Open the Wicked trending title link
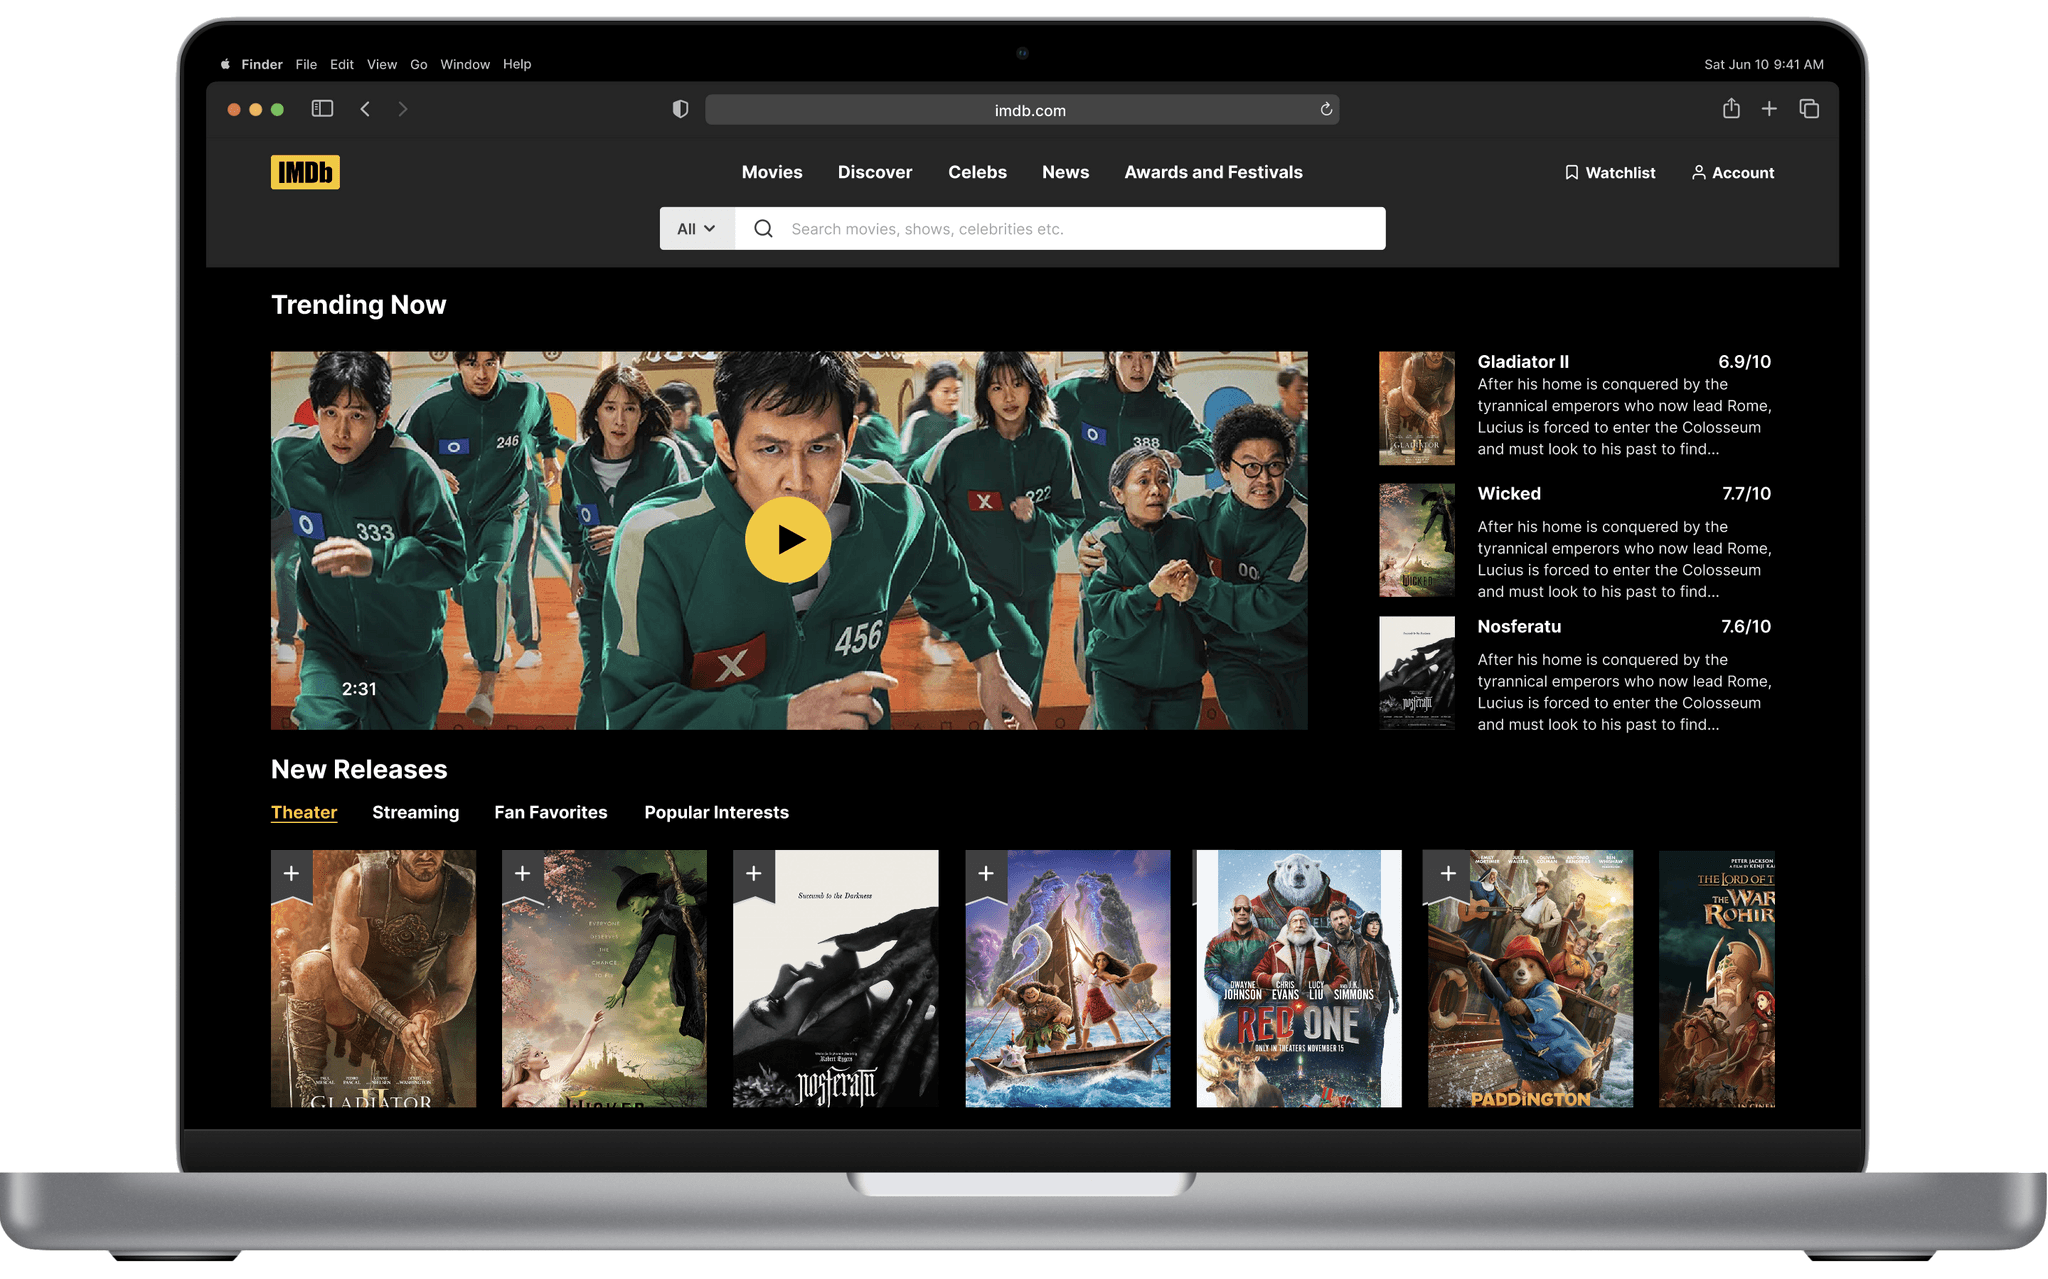The width and height of the screenshot is (2048, 1279). (1509, 494)
